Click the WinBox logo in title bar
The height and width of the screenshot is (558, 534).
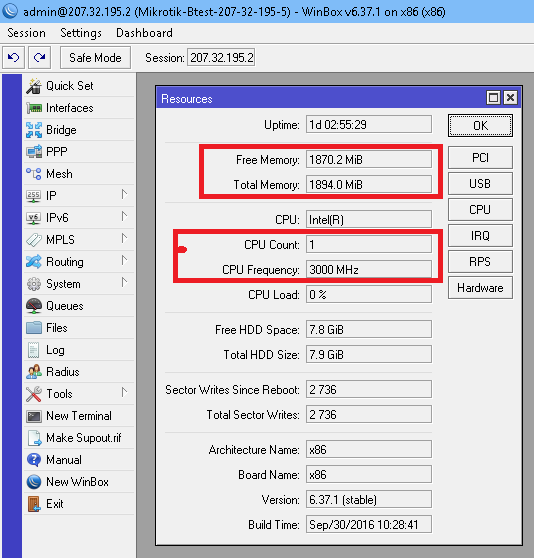click(10, 11)
